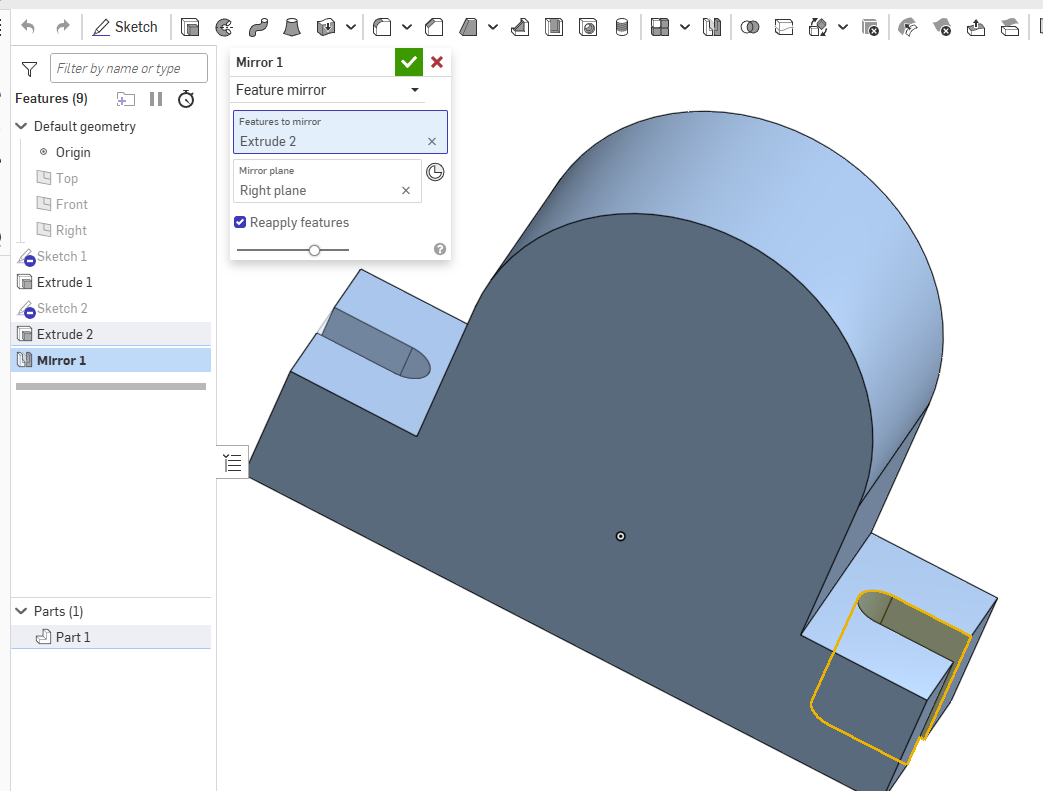Open the Boolean tool
This screenshot has height=791, width=1043.
tap(751, 27)
